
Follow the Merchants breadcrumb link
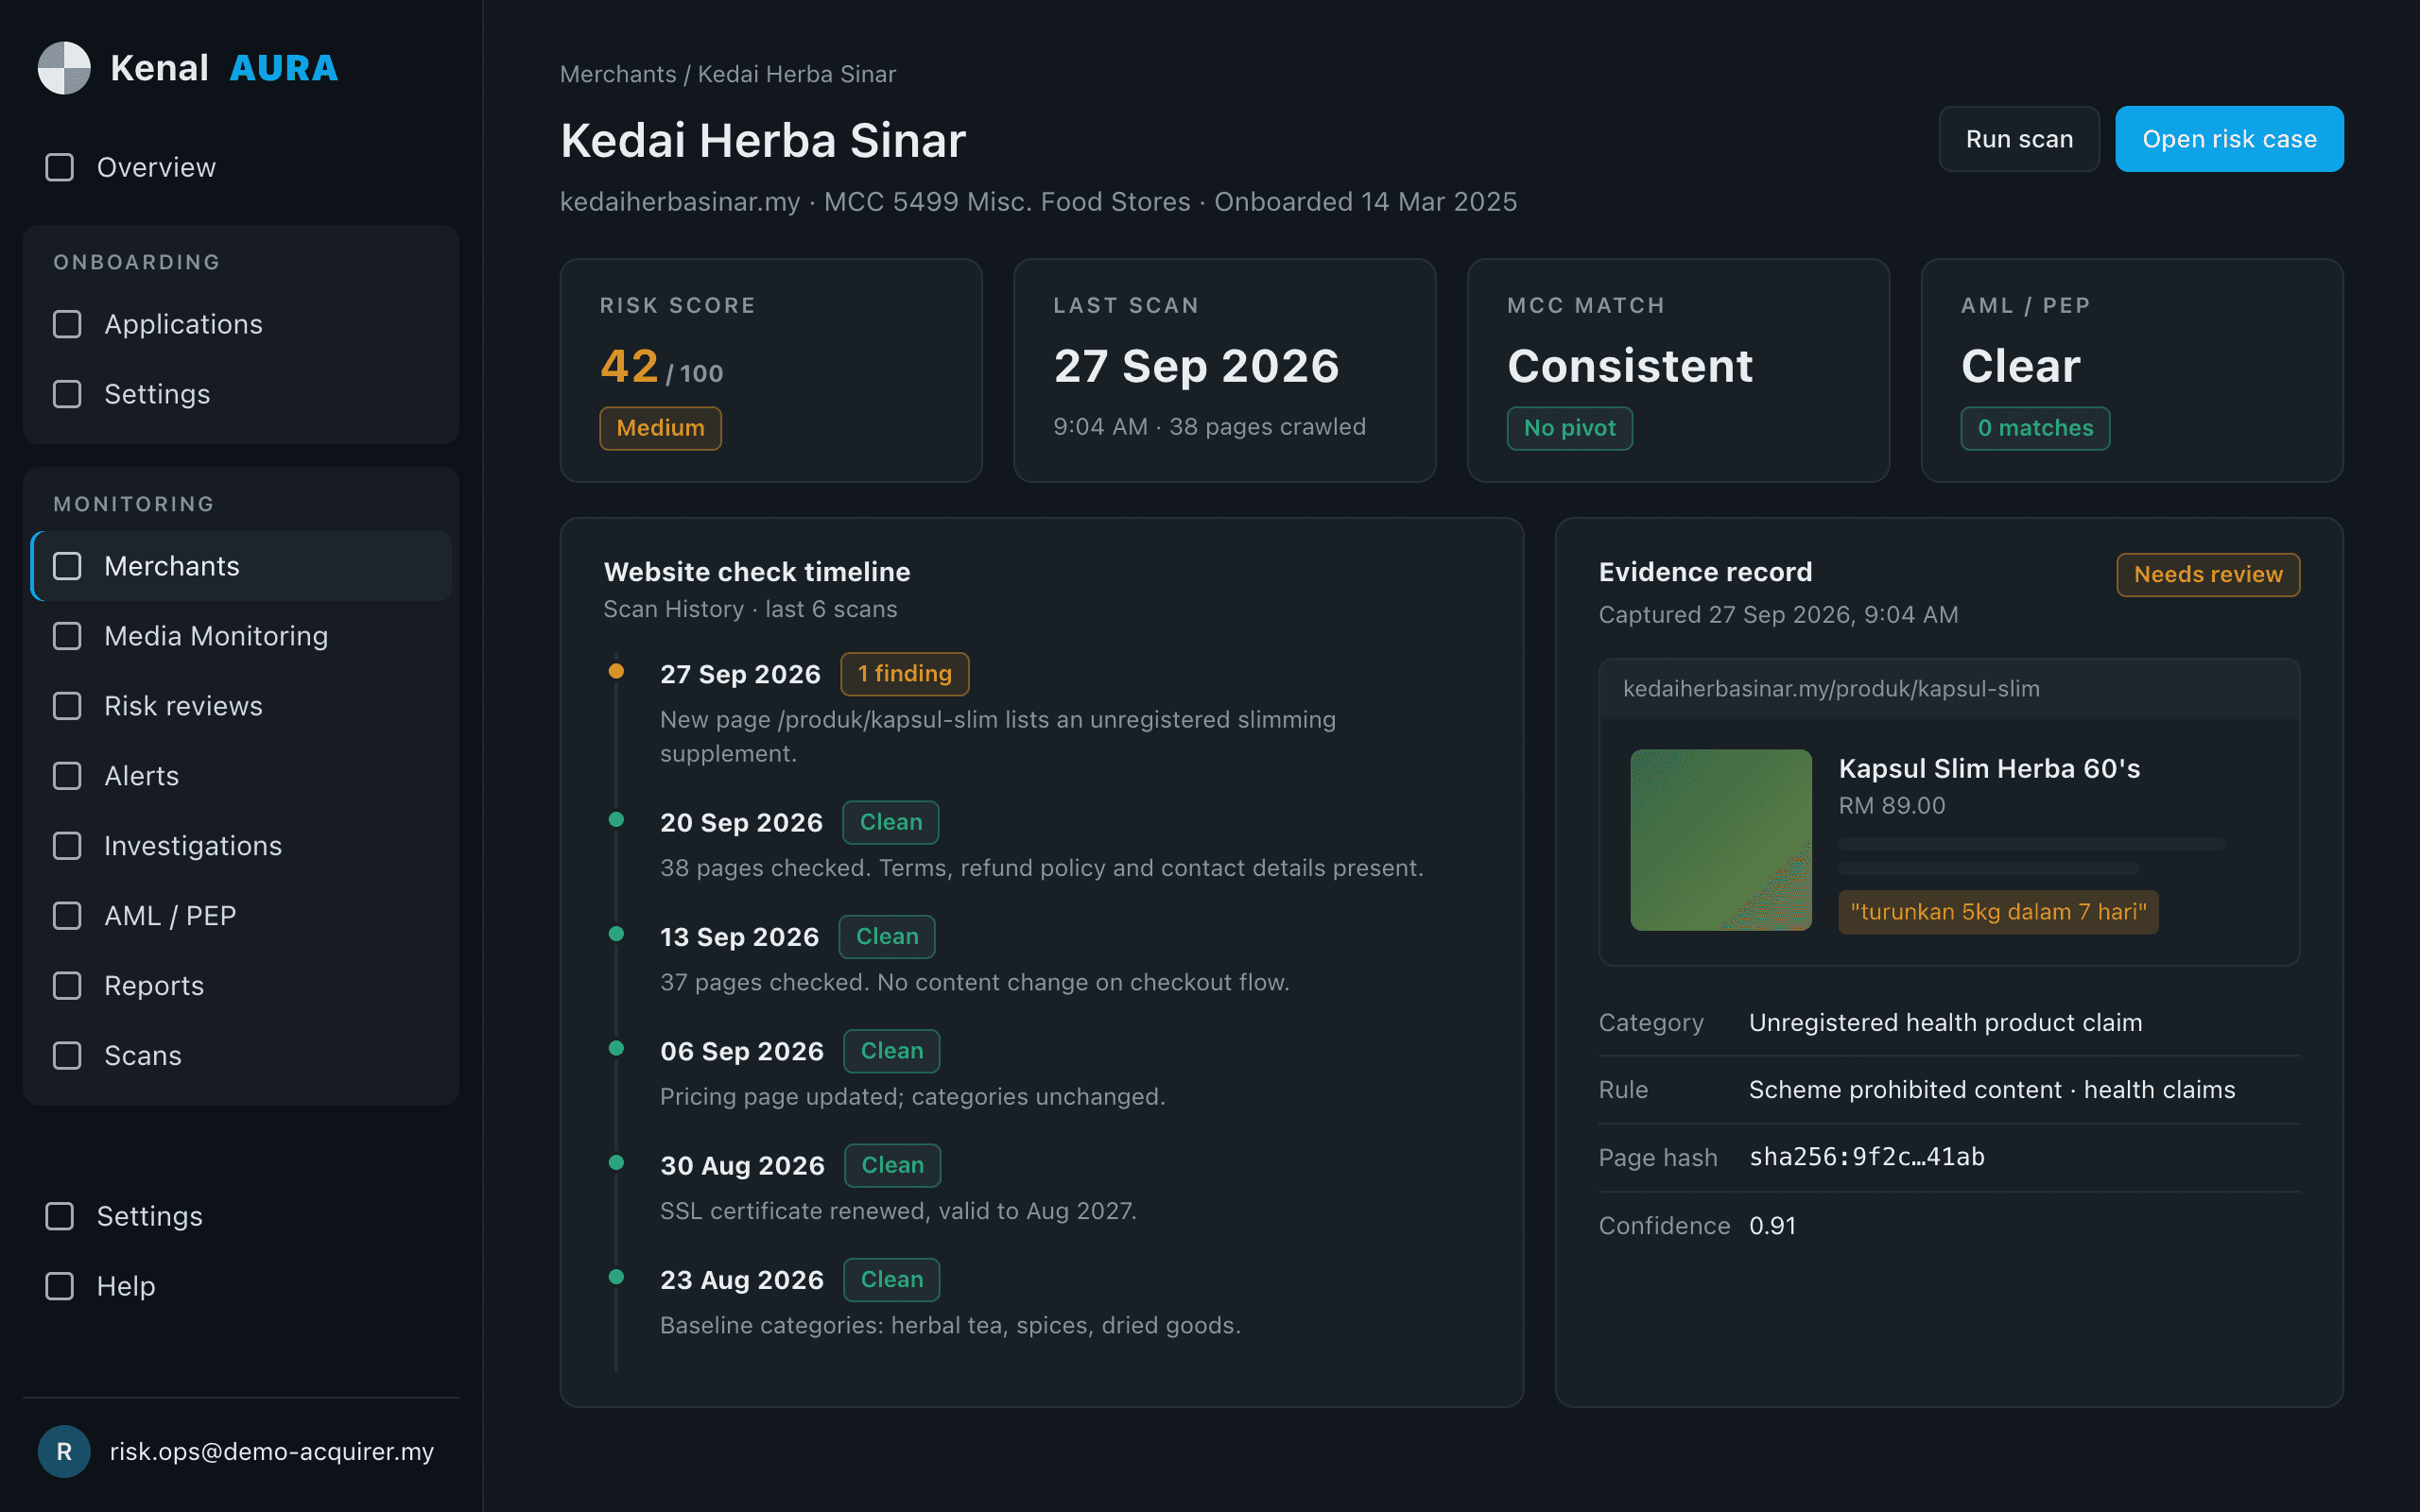coord(618,74)
